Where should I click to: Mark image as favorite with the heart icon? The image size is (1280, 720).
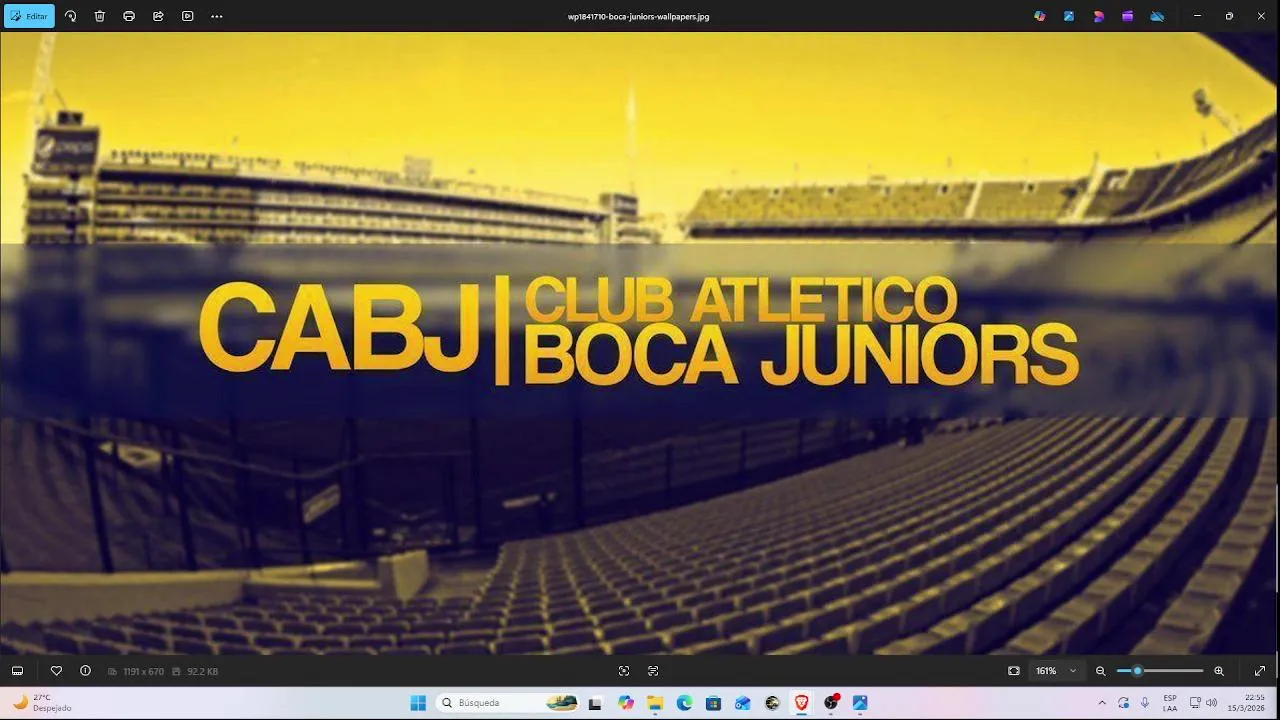pyautogui.click(x=56, y=671)
